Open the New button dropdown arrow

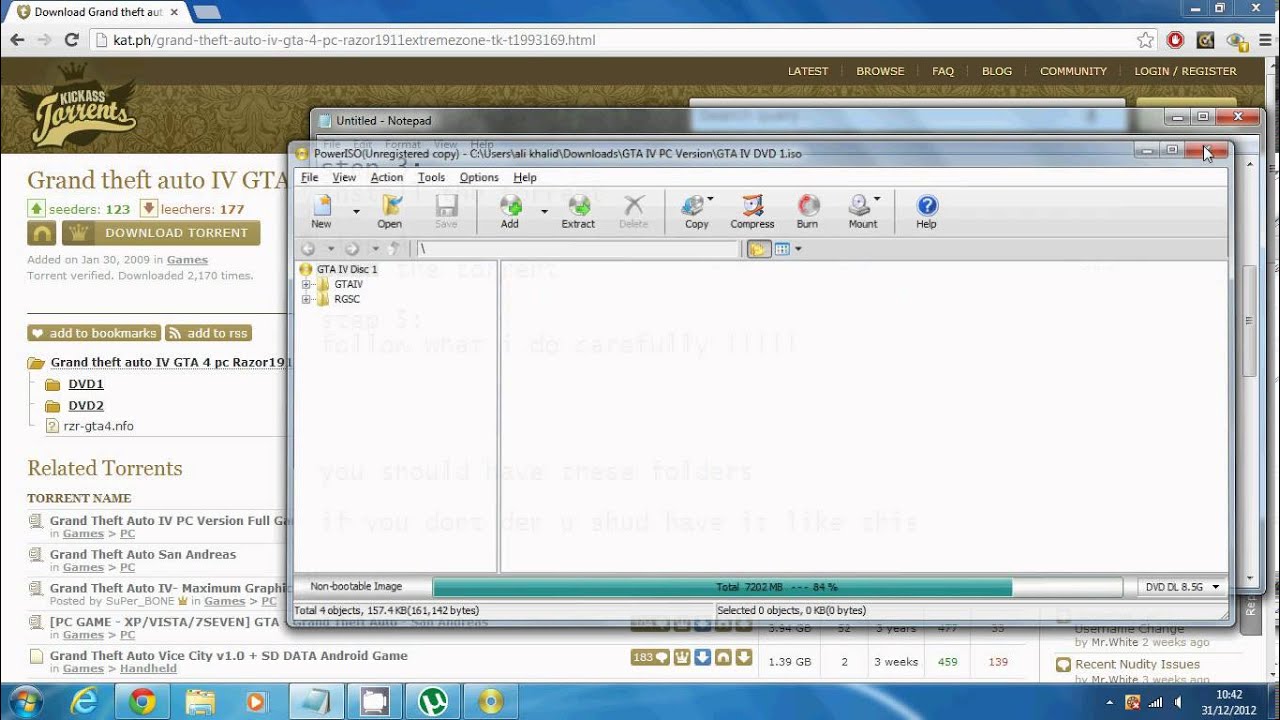point(355,211)
